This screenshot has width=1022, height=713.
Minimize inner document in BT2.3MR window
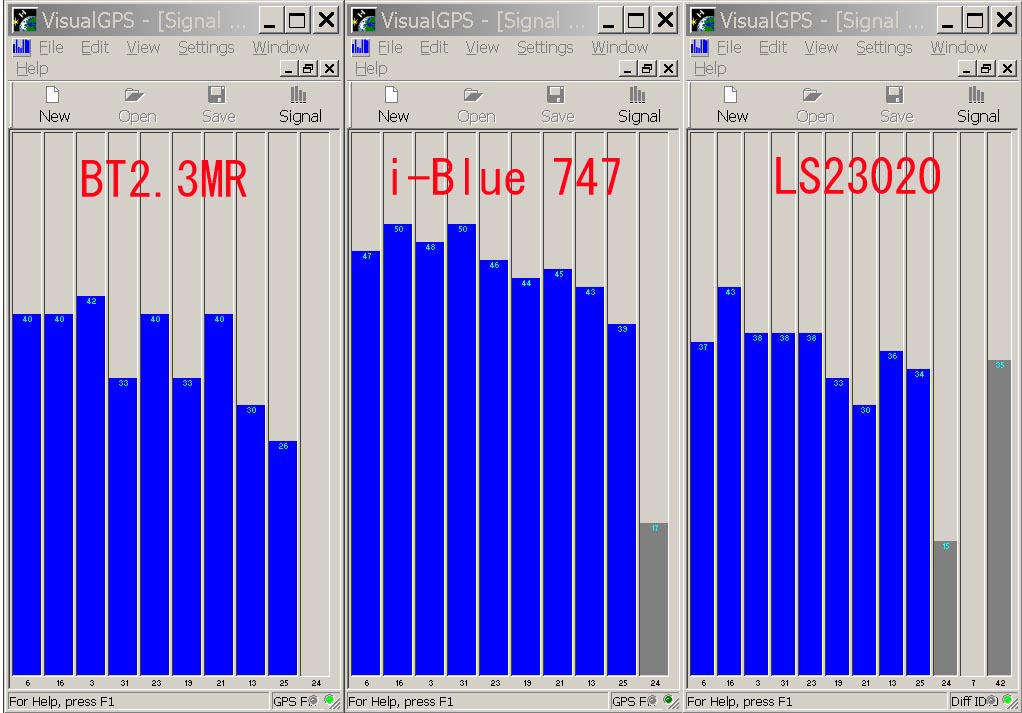point(289,68)
